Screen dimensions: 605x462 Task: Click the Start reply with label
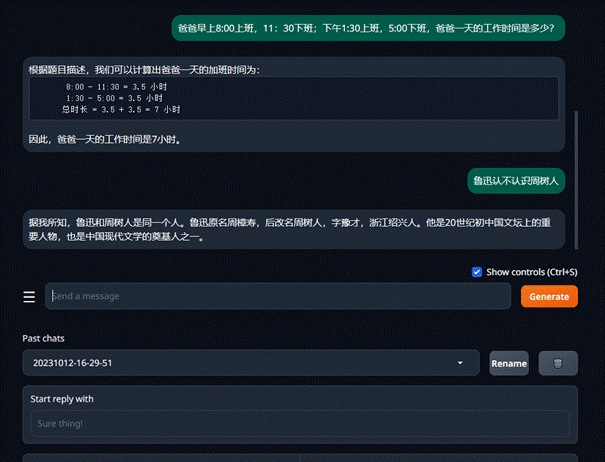click(62, 399)
